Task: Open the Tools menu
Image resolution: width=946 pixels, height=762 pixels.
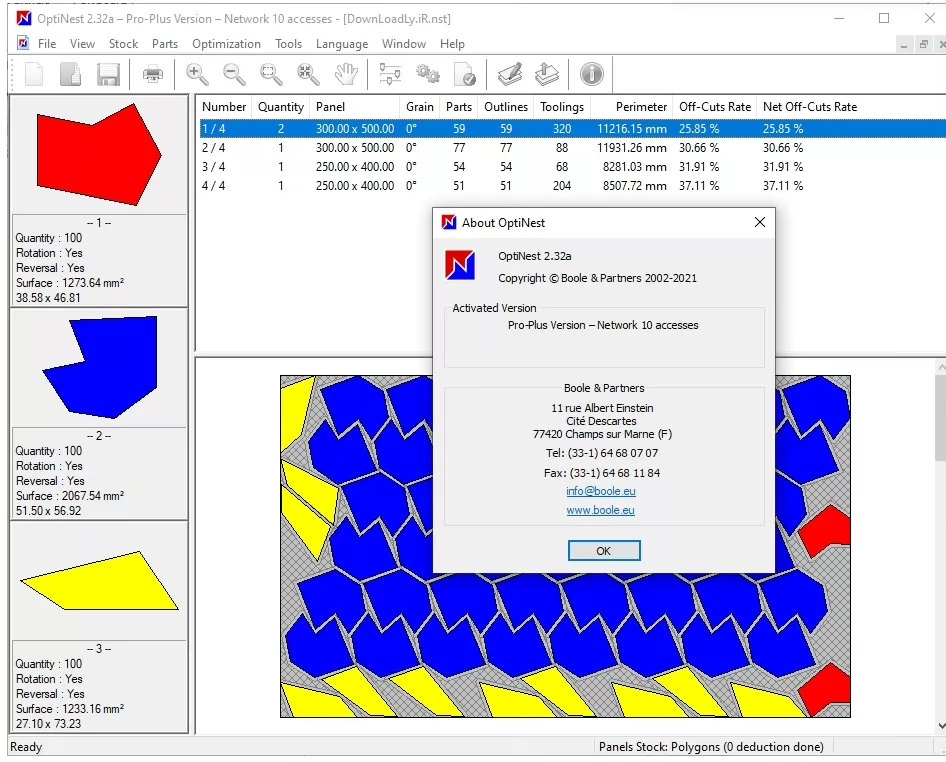Action: coord(288,44)
